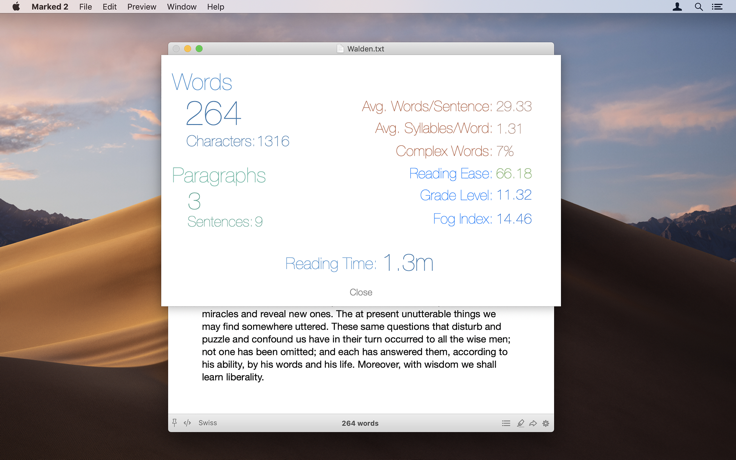This screenshot has height=460, width=736.
Task: Minimize the Walden.txt window with yellow button
Action: pos(187,48)
